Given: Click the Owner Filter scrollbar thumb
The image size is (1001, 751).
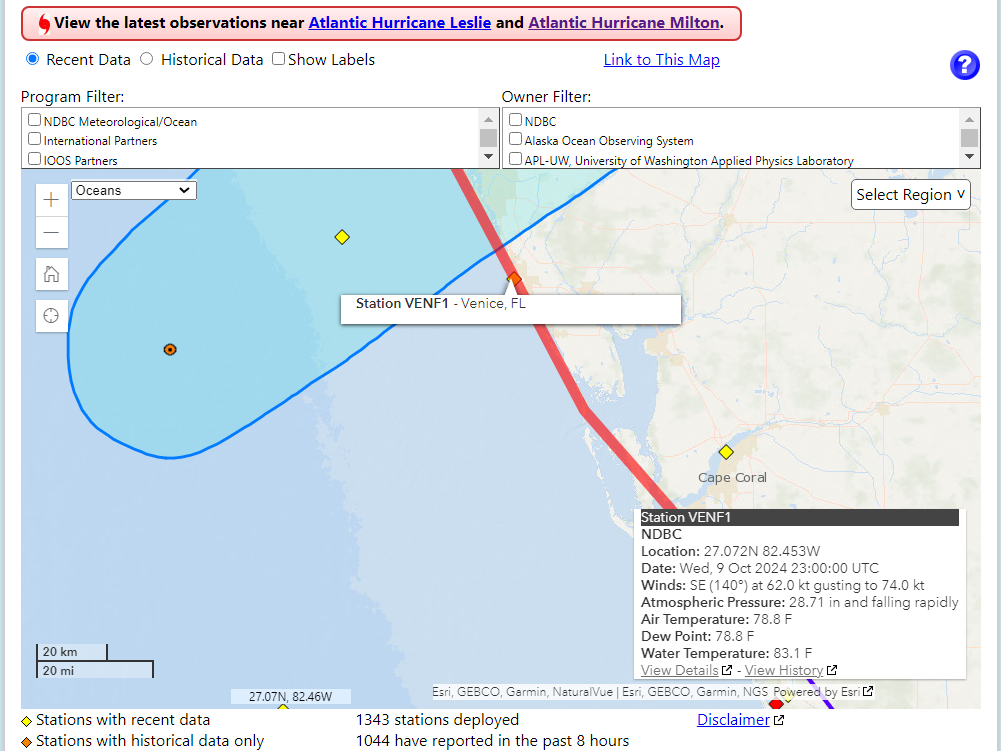Looking at the screenshot, I should (x=969, y=138).
